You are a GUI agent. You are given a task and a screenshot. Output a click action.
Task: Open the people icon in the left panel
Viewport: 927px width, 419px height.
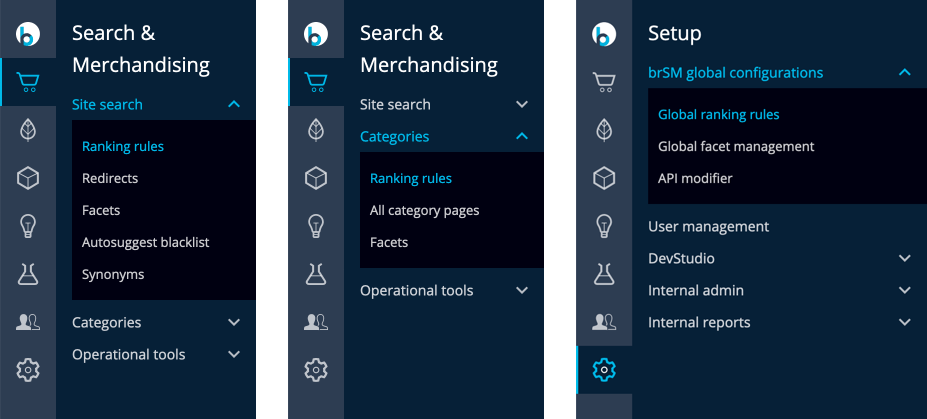[x=28, y=322]
